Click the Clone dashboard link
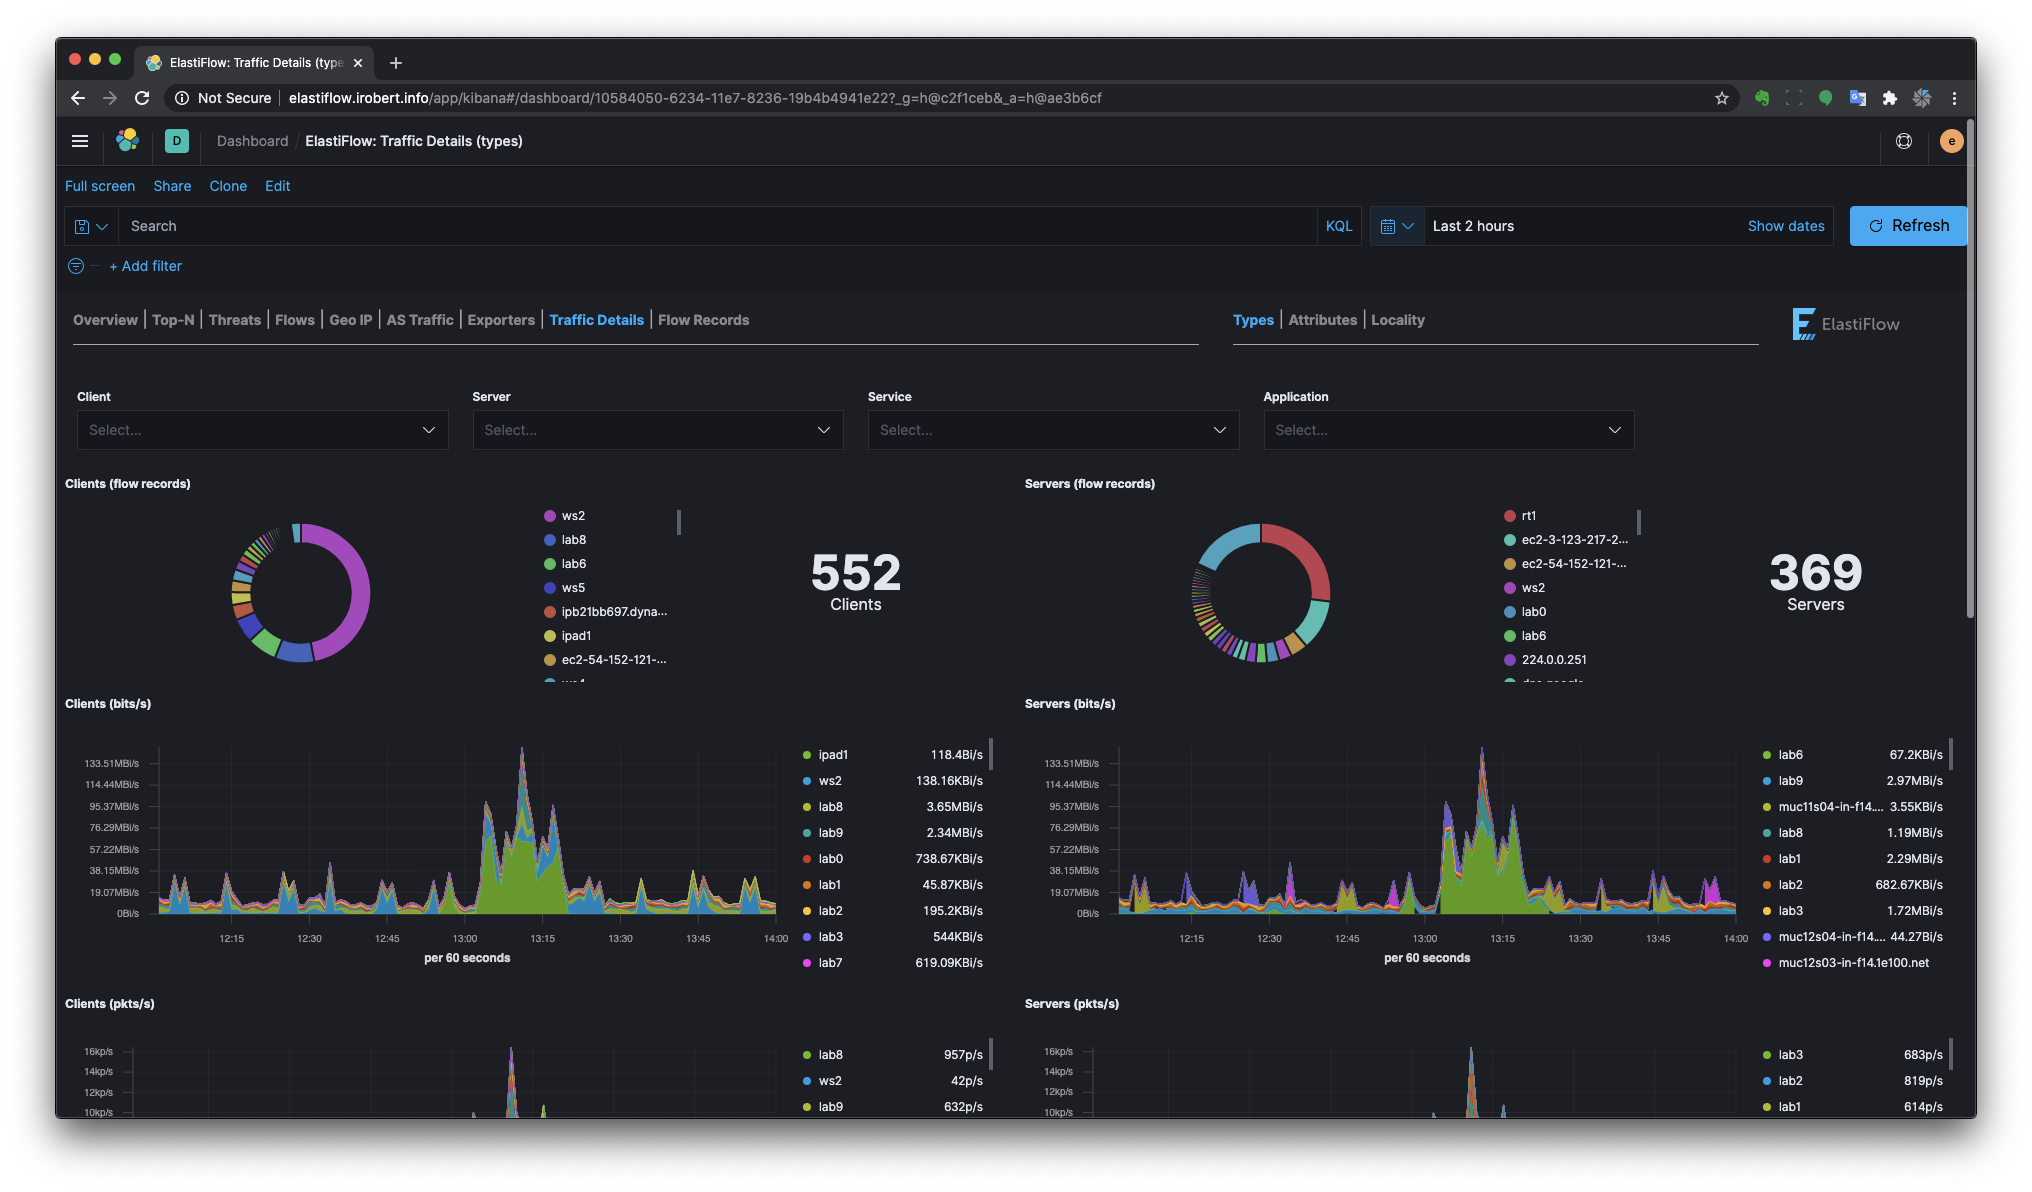This screenshot has width=2032, height=1192. pyautogui.click(x=228, y=186)
